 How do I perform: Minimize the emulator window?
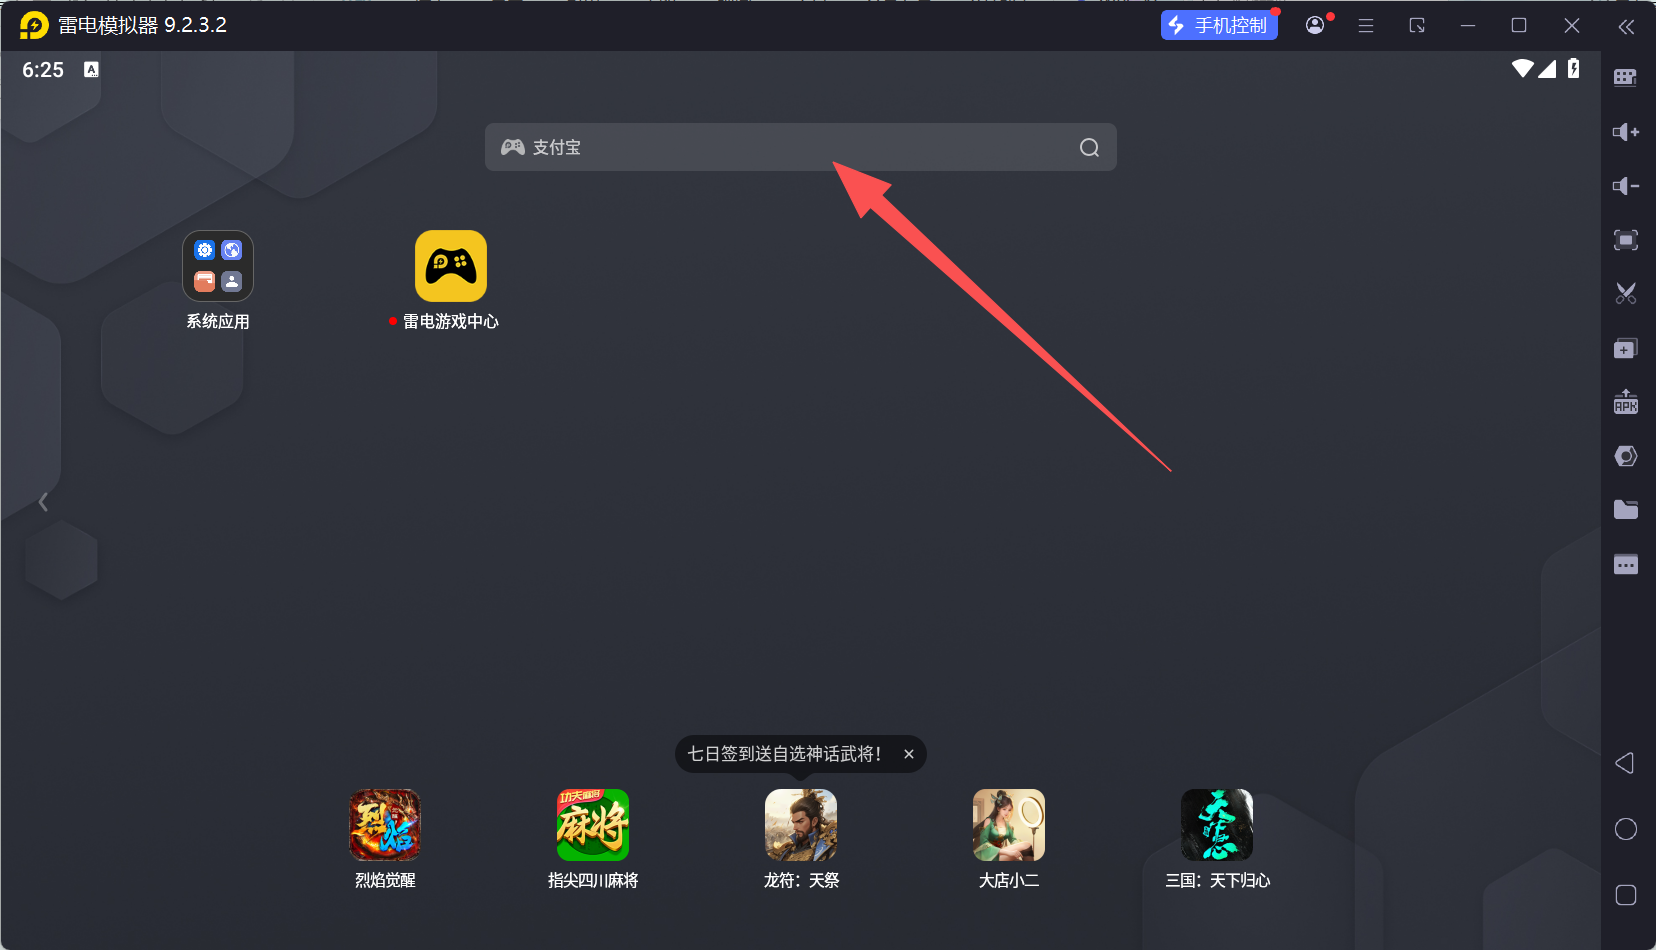point(1468,26)
